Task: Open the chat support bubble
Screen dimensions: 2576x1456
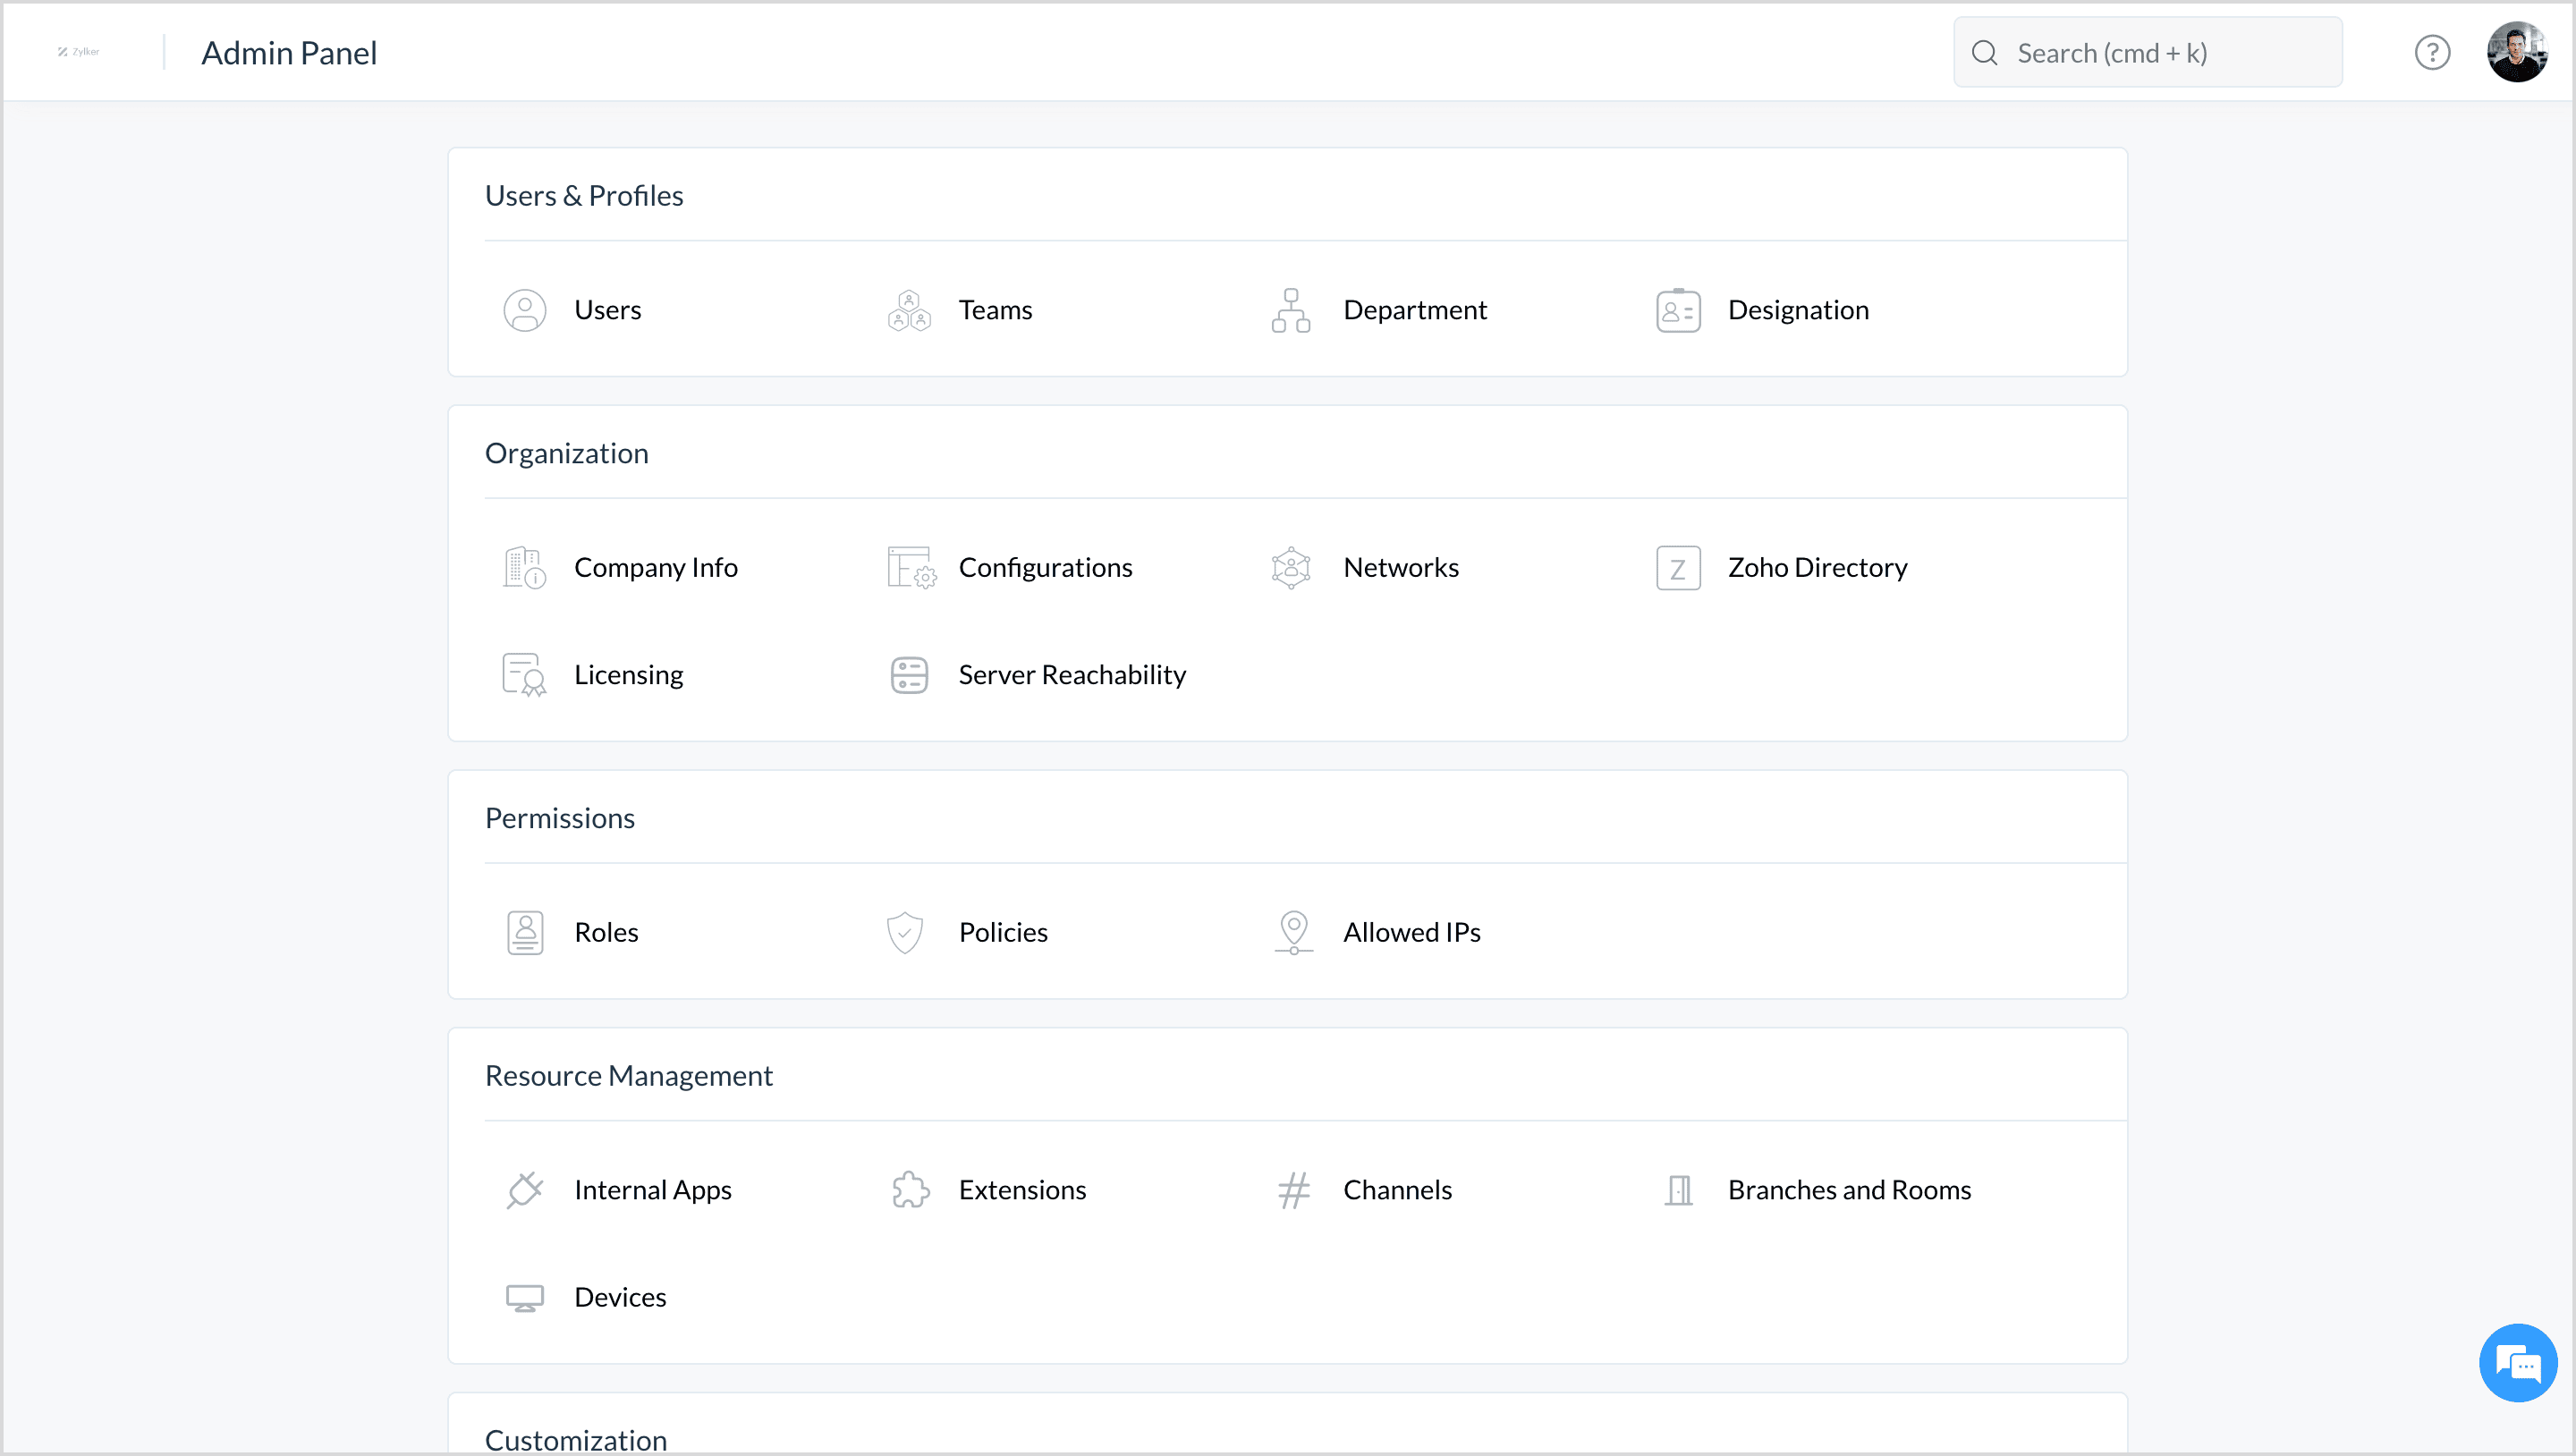Action: [x=2517, y=1362]
